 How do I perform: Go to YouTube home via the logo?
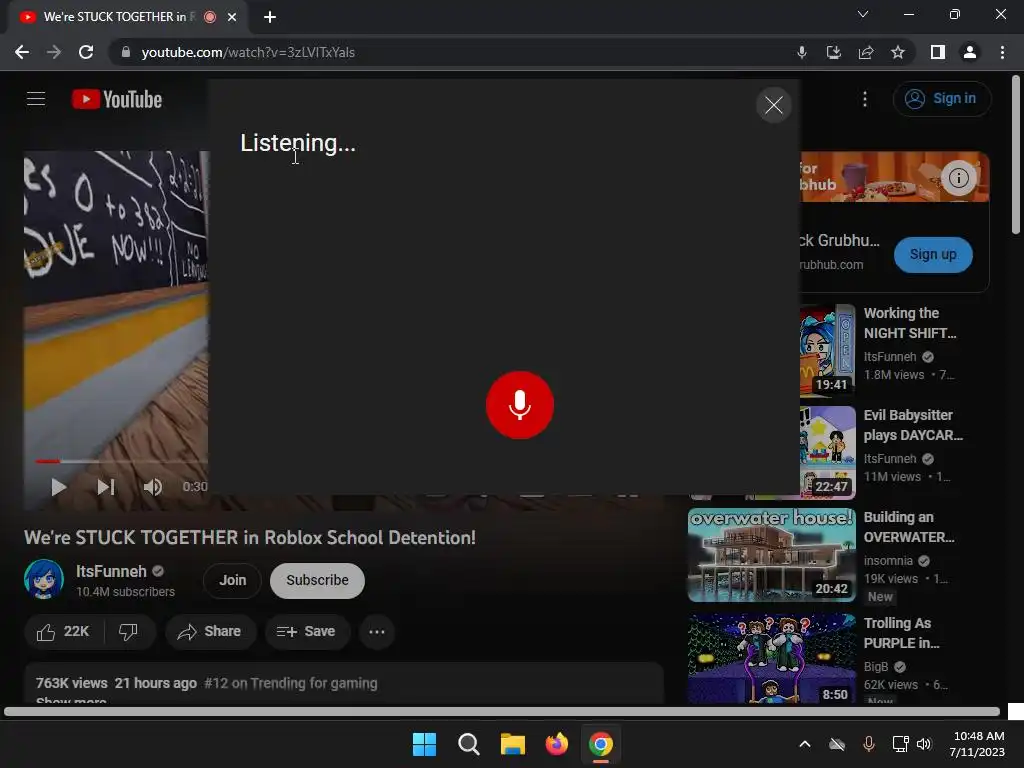coord(117,99)
